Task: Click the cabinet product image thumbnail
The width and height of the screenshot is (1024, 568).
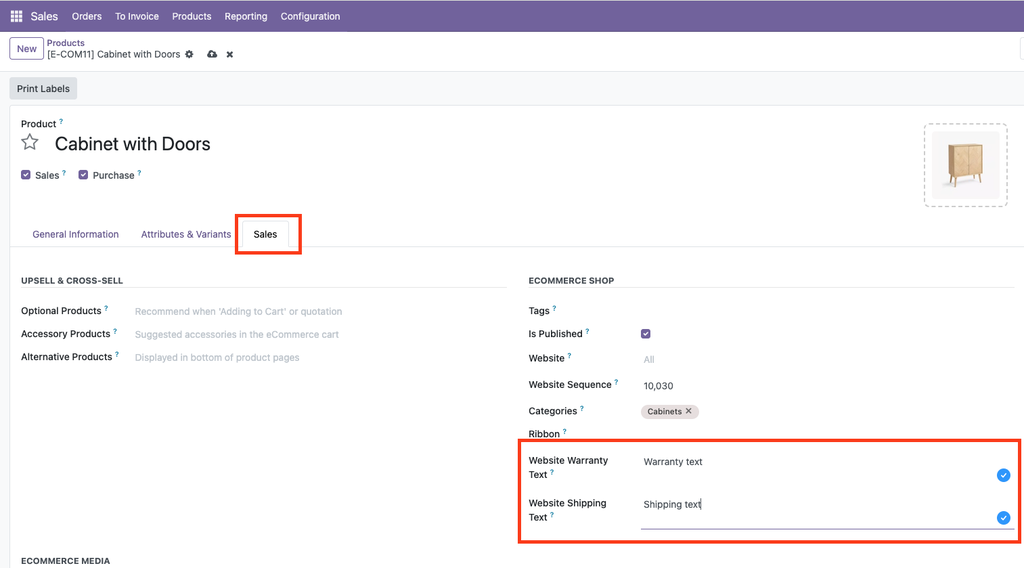Action: [965, 165]
